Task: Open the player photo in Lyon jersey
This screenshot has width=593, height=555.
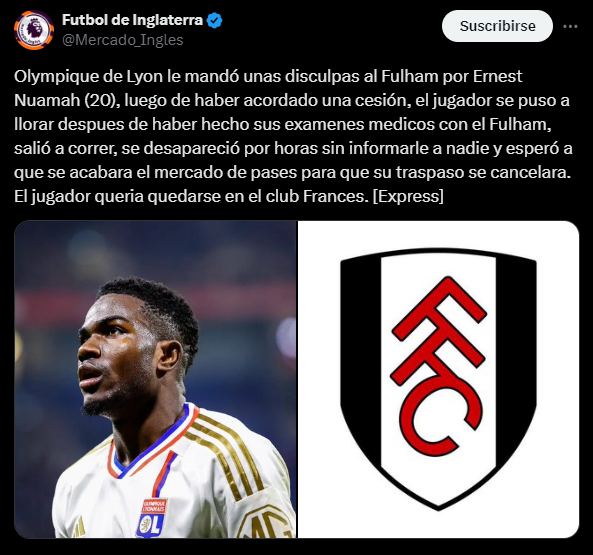Action: pos(155,379)
